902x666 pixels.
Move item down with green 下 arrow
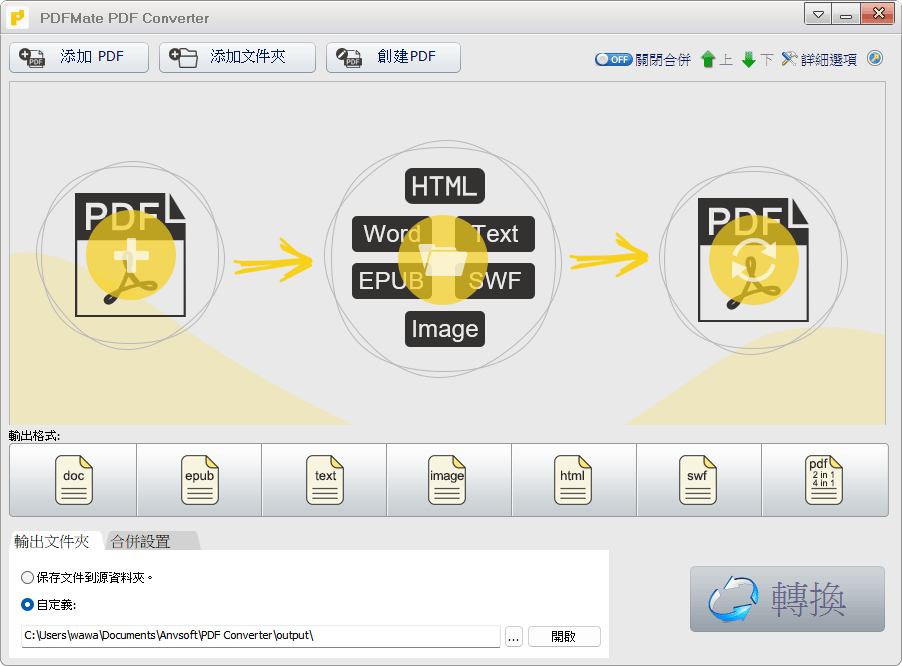point(756,59)
